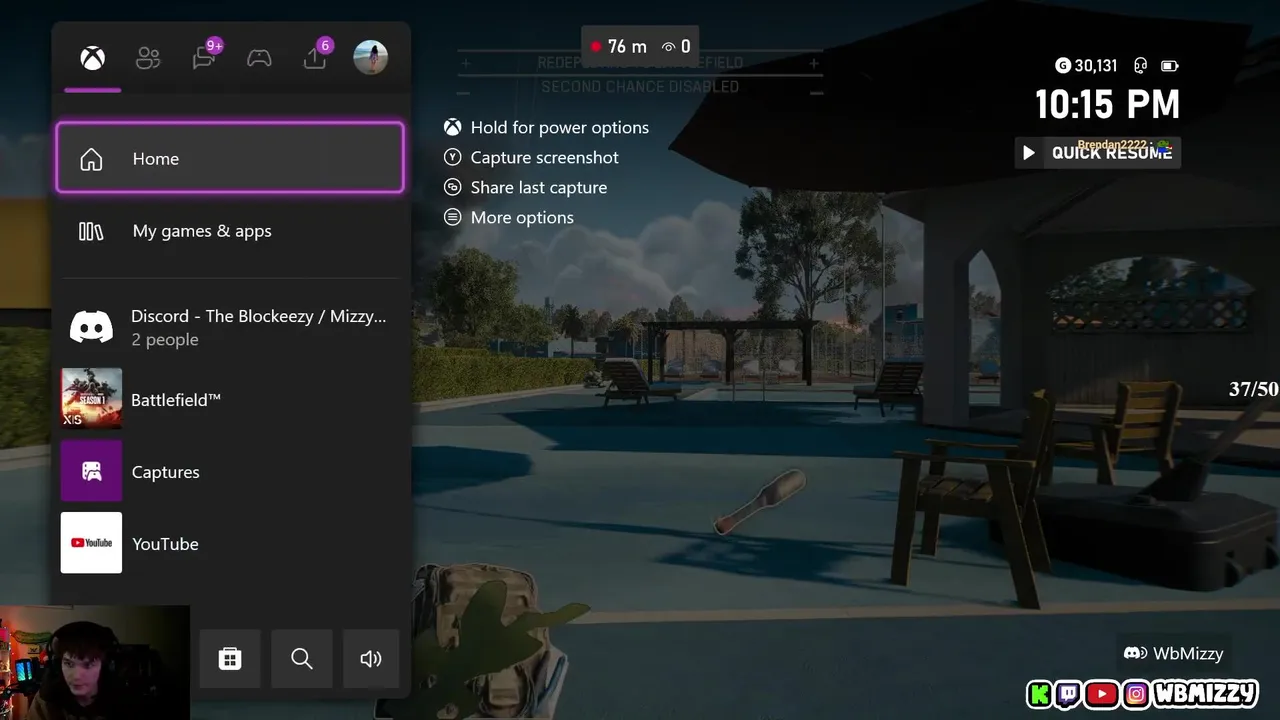Open My games & apps

(230, 231)
